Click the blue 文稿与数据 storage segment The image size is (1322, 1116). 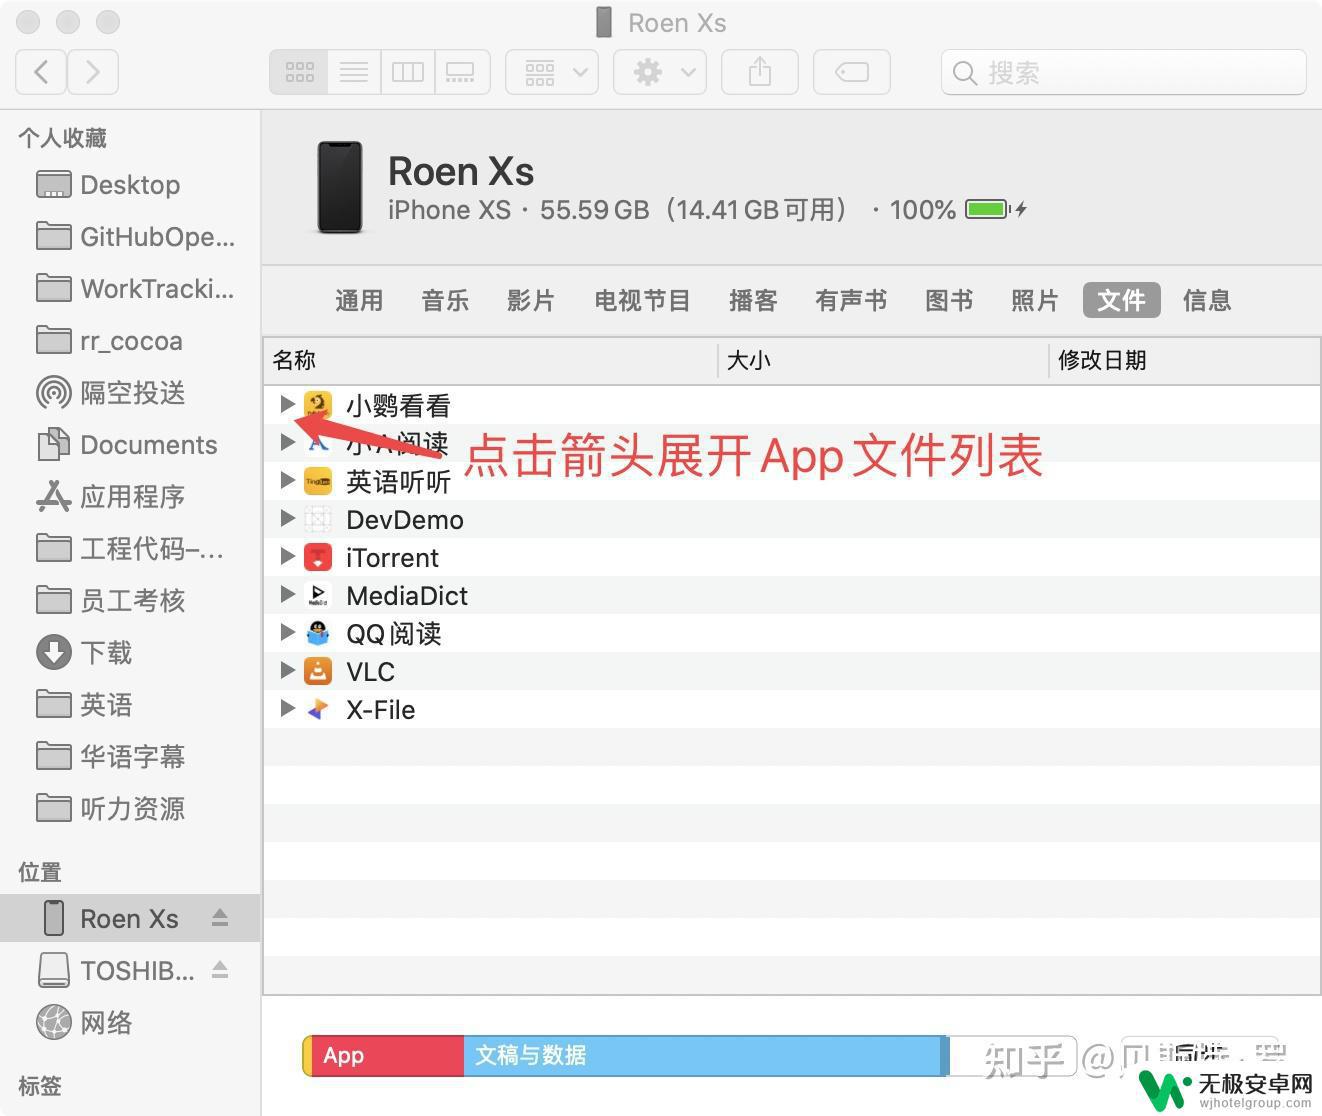point(702,1056)
